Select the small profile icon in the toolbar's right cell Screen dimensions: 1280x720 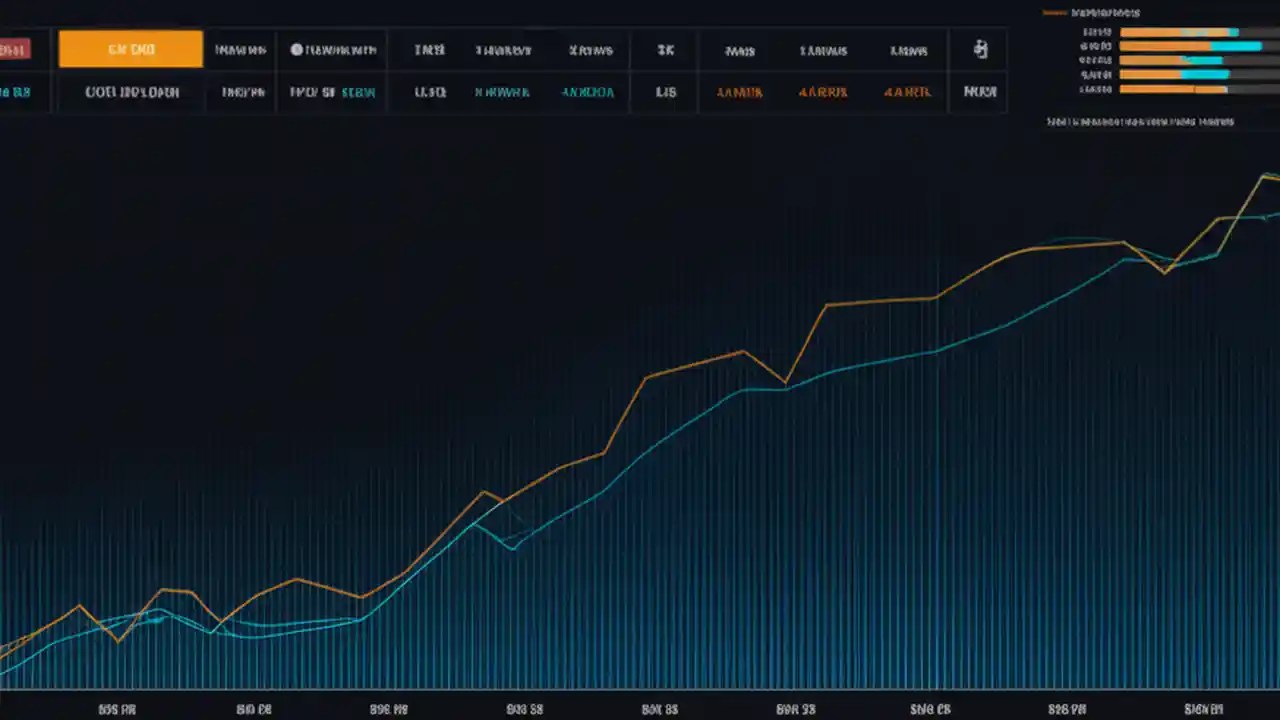click(980, 49)
